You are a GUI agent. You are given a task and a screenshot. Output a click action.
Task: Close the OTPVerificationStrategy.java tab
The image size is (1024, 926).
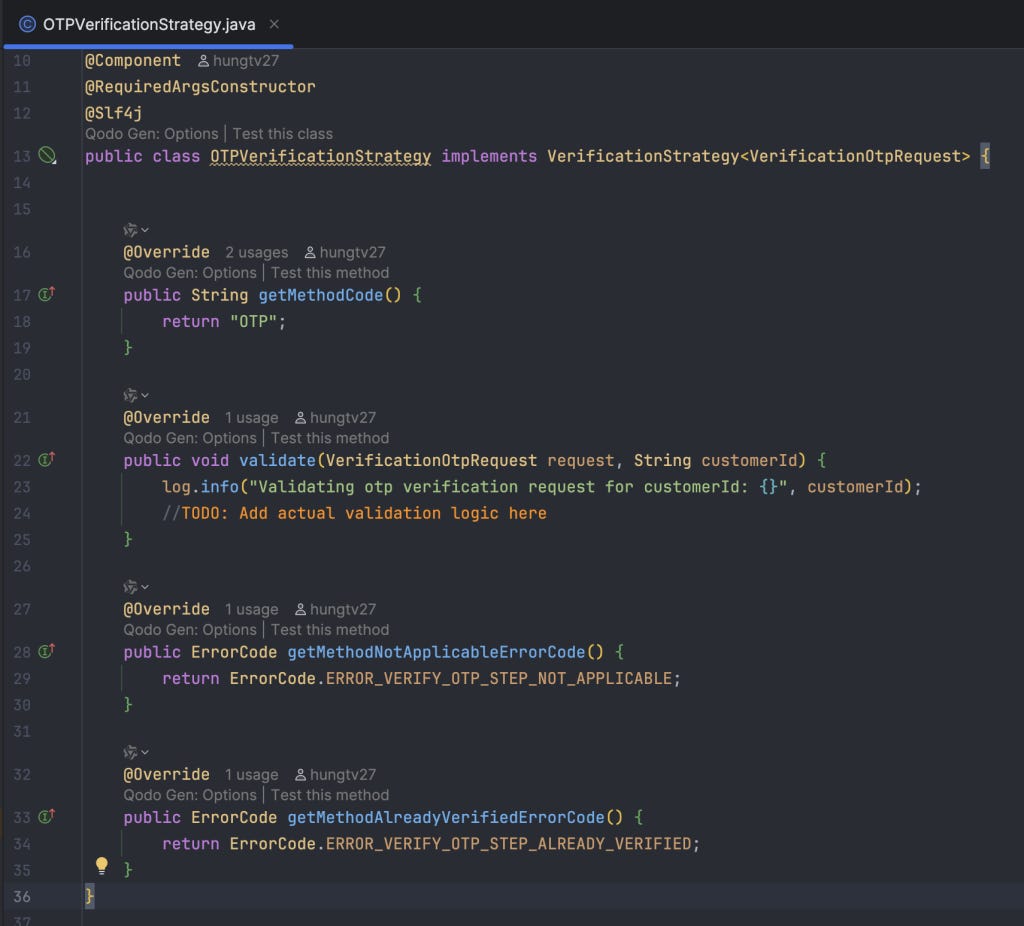(x=274, y=24)
